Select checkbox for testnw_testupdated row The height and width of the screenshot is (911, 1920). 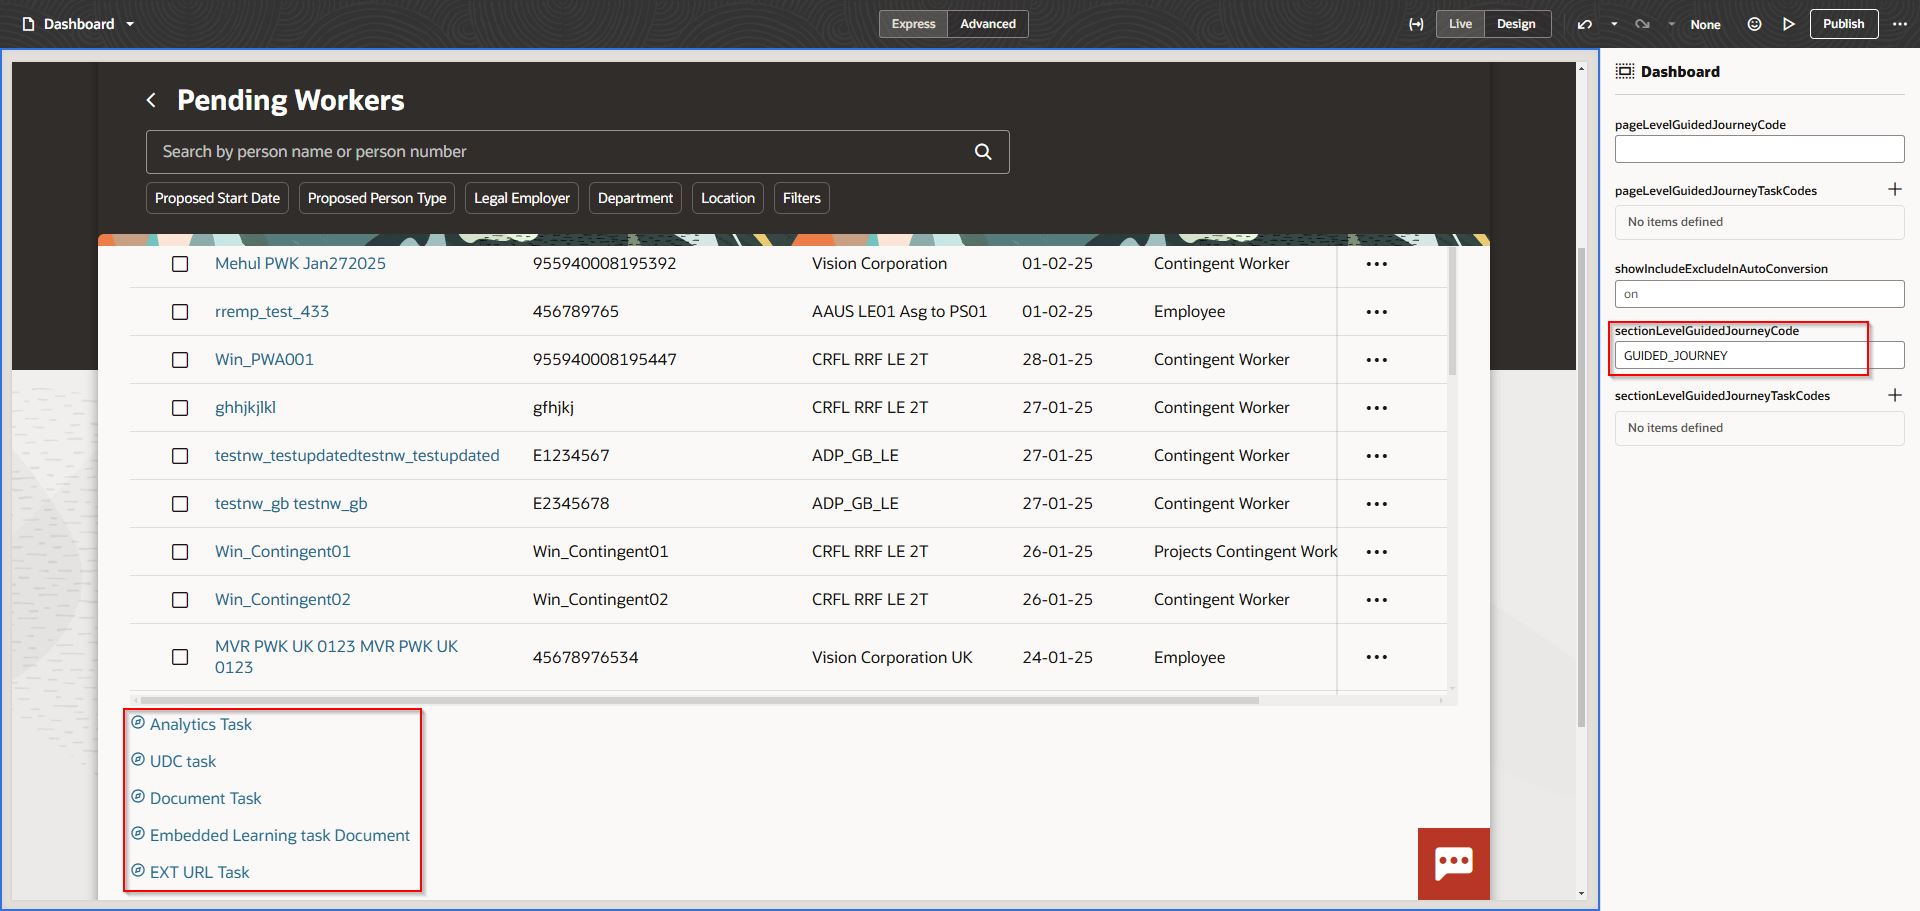pyautogui.click(x=180, y=456)
